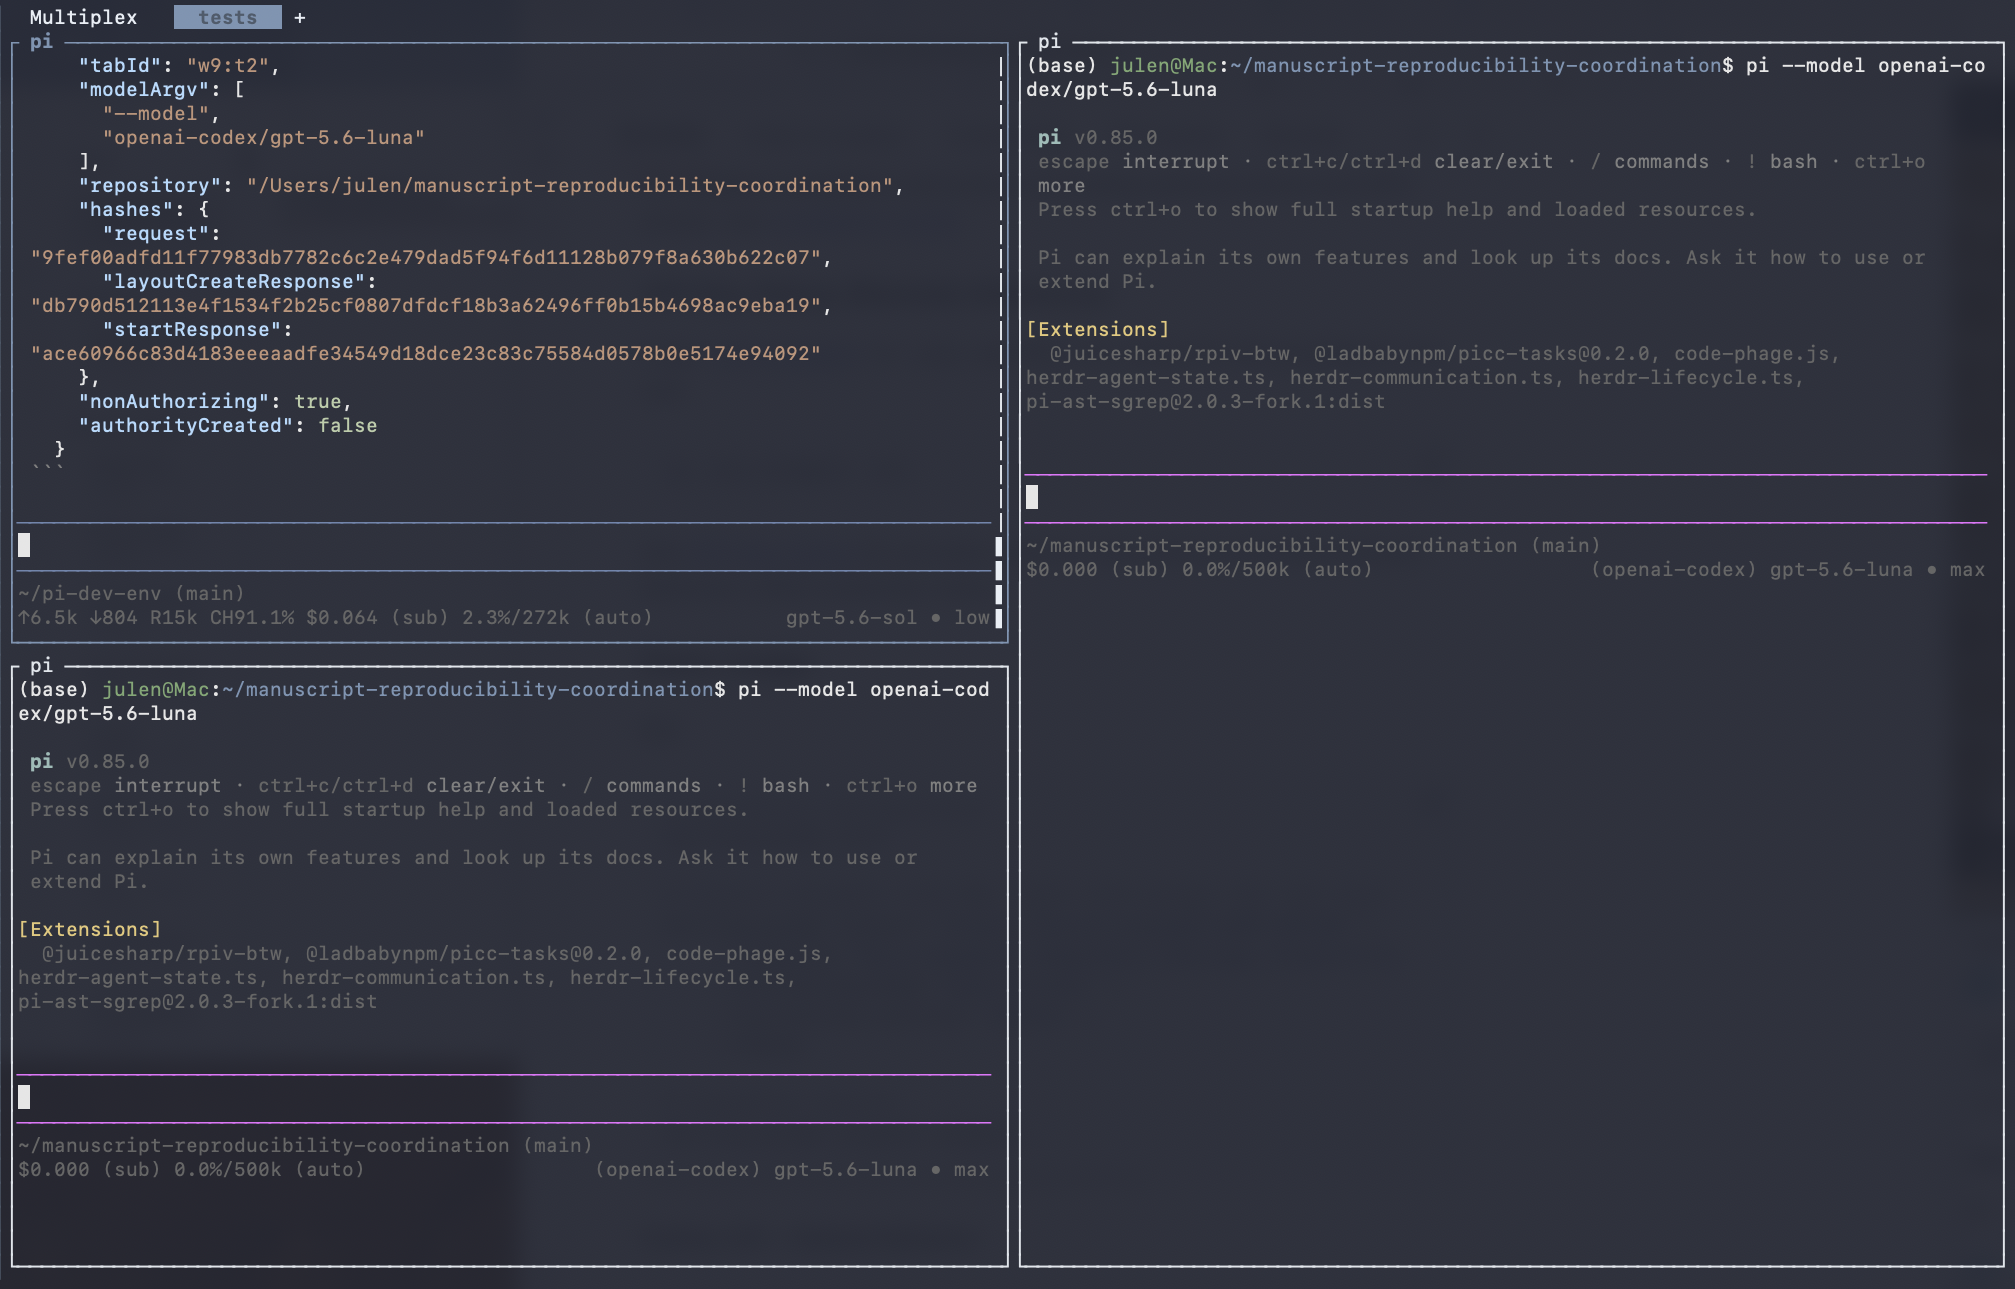Image resolution: width=2015 pixels, height=1289 pixels.
Task: Click the ~/pi-dev-env (main) status line
Action: tap(131, 593)
